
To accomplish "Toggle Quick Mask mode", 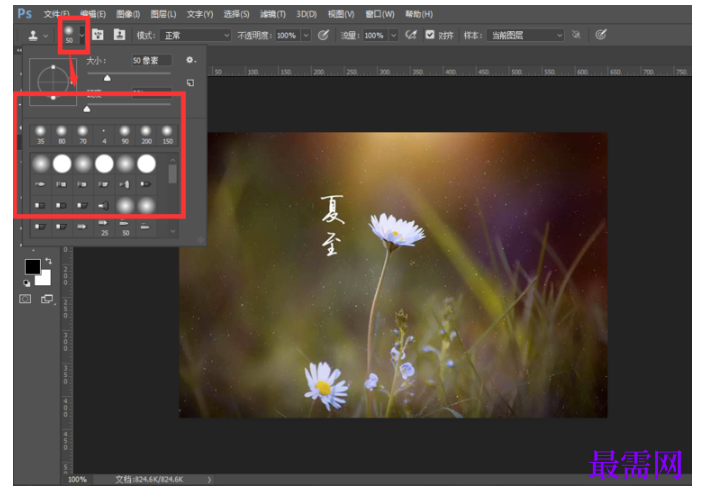I will [x=25, y=299].
